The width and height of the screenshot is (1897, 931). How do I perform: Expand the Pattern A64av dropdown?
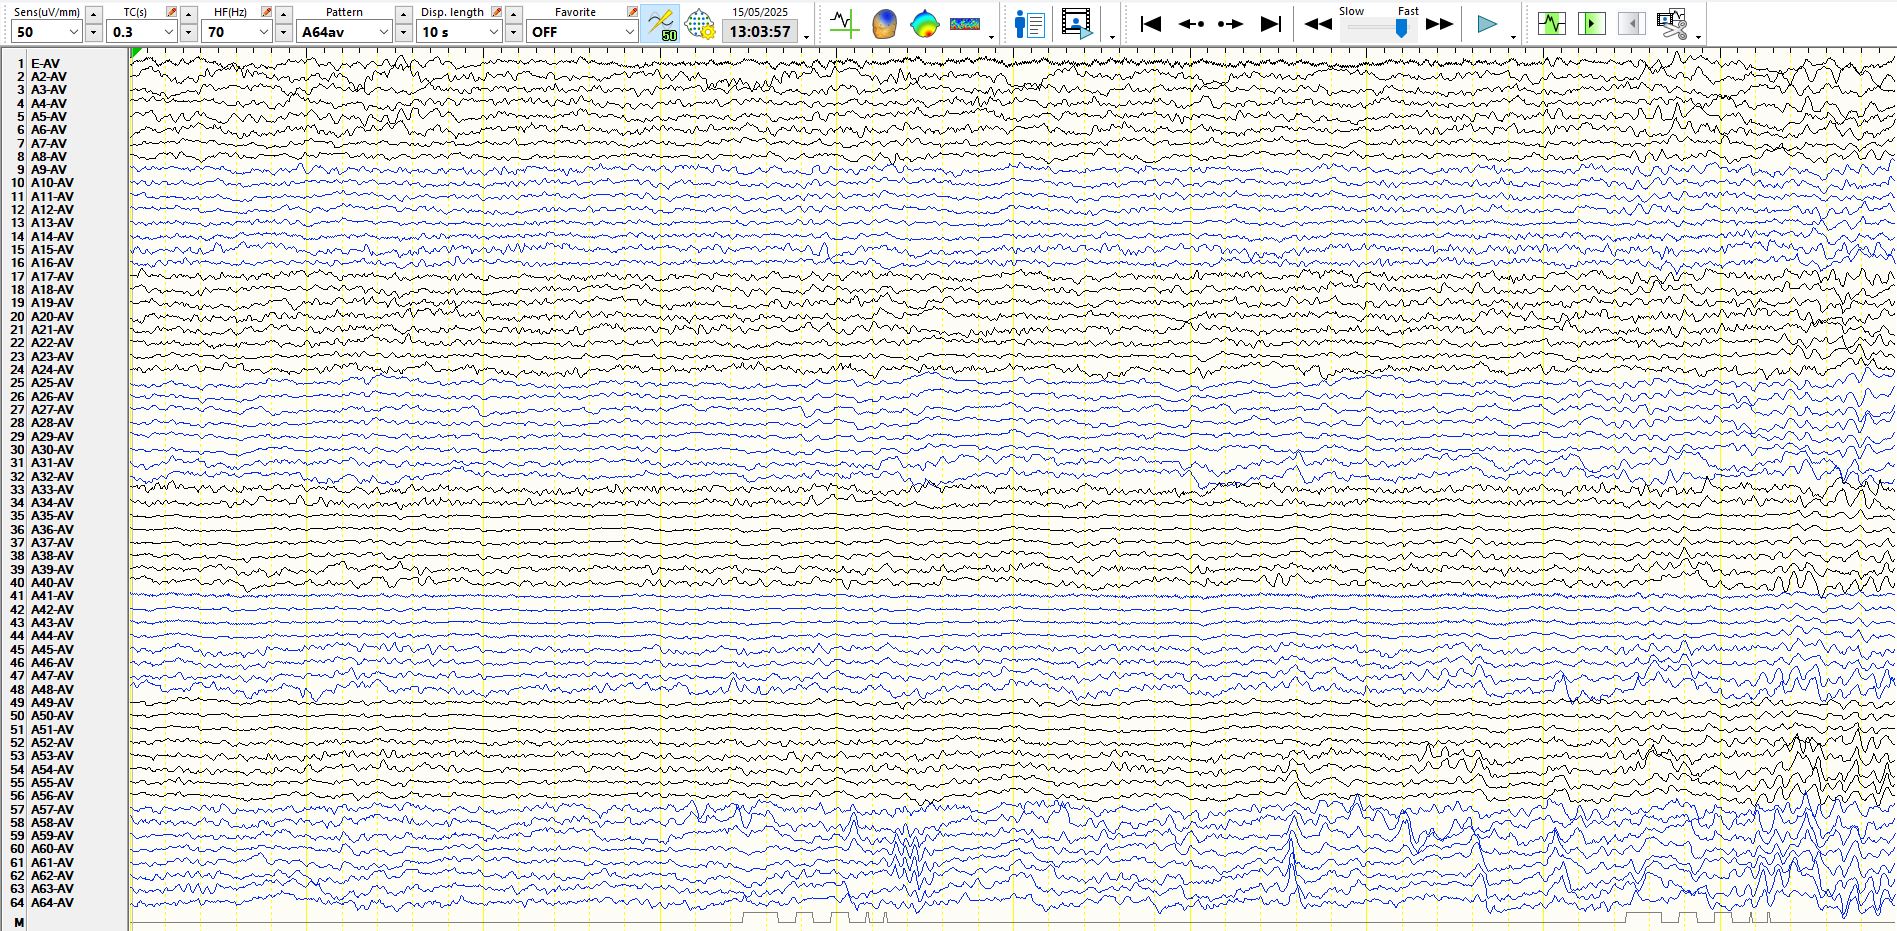point(383,32)
